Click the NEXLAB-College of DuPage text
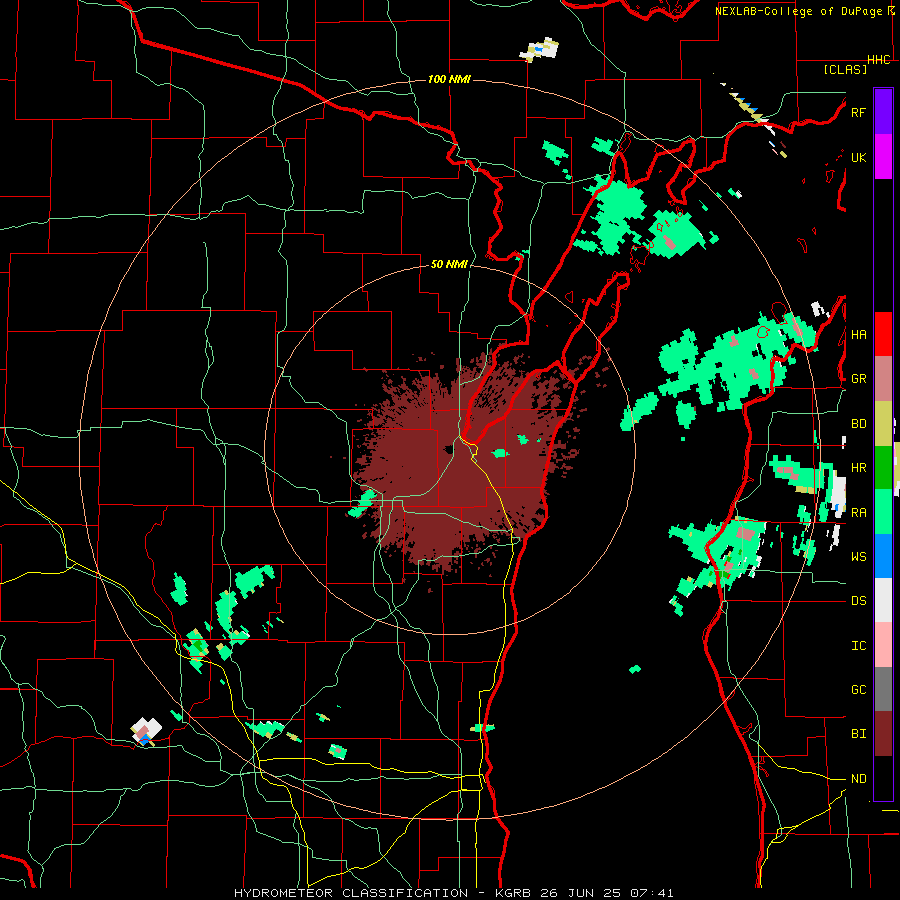The image size is (900, 900). pyautogui.click(x=799, y=11)
